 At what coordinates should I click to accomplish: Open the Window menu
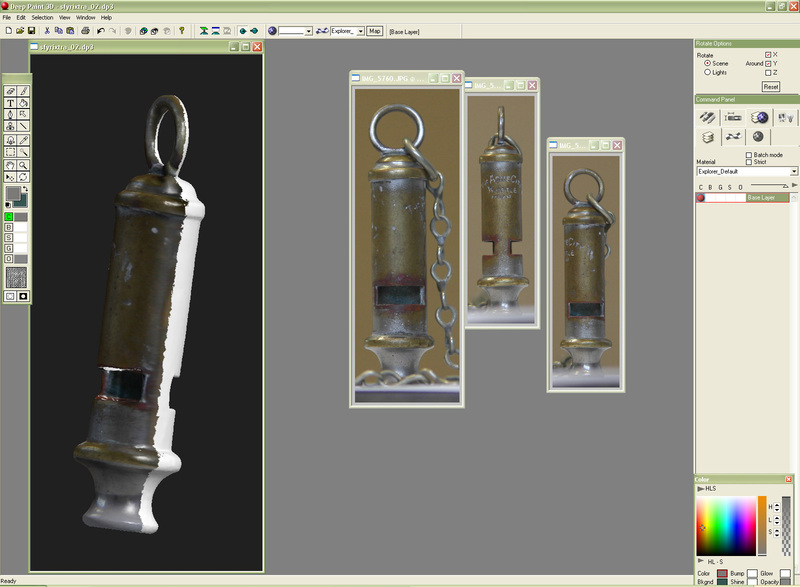coord(86,17)
